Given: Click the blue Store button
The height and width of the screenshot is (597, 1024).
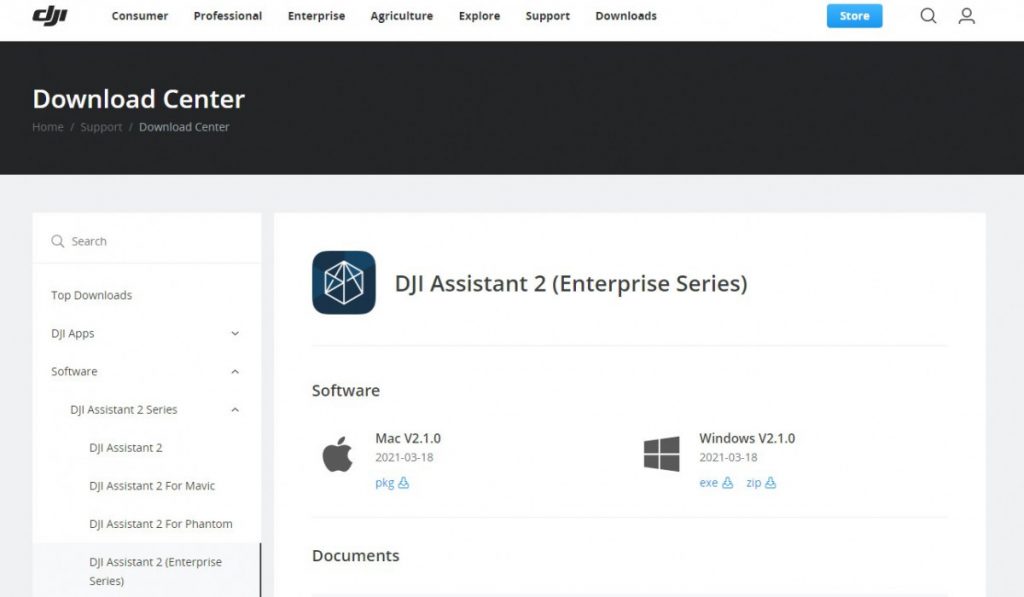Looking at the screenshot, I should pyautogui.click(x=854, y=16).
